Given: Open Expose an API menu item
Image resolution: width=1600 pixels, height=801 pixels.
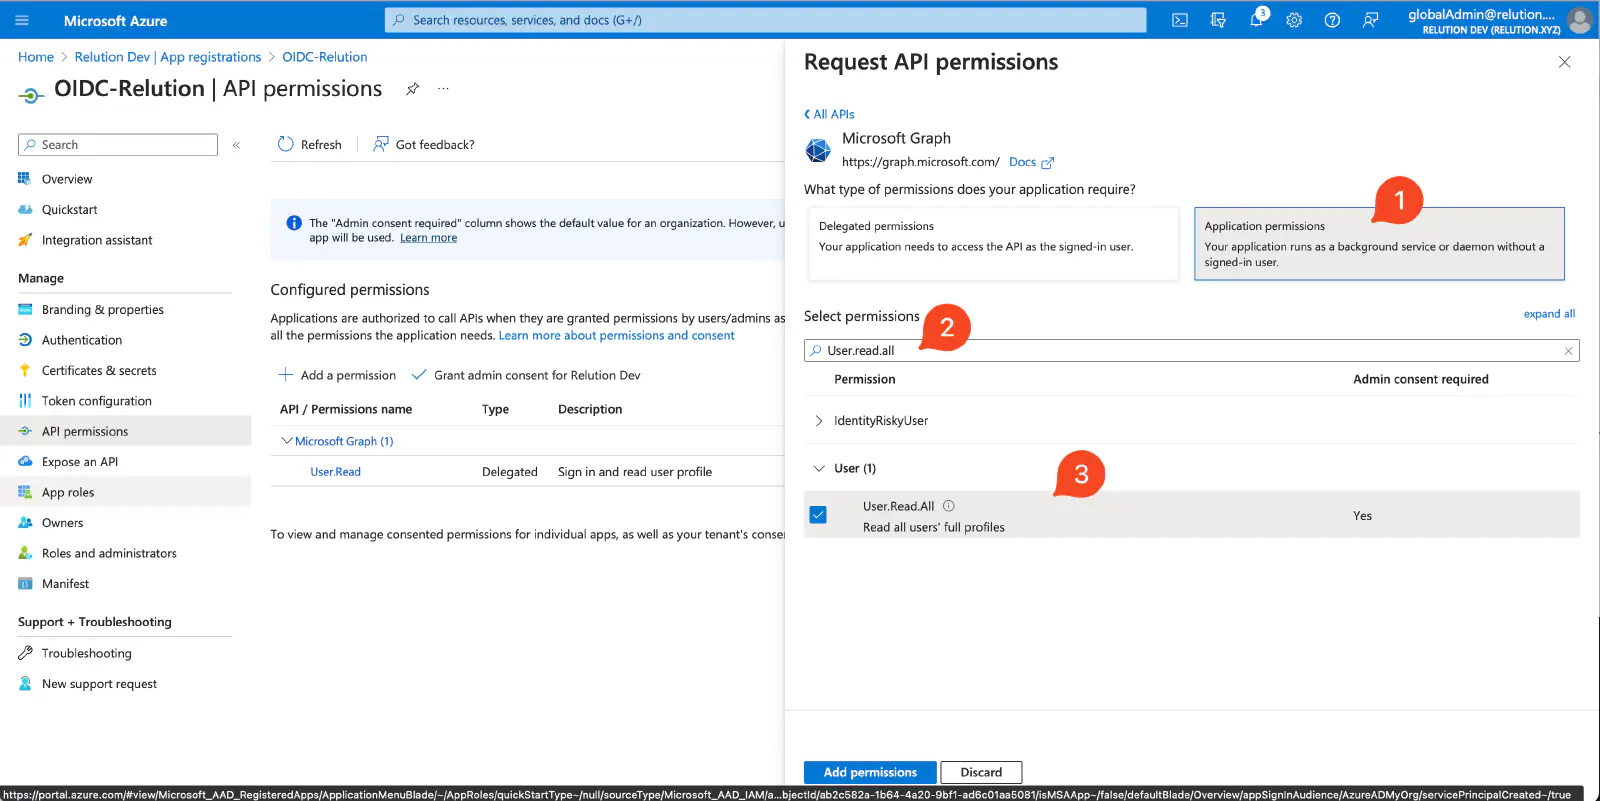Looking at the screenshot, I should (x=80, y=462).
